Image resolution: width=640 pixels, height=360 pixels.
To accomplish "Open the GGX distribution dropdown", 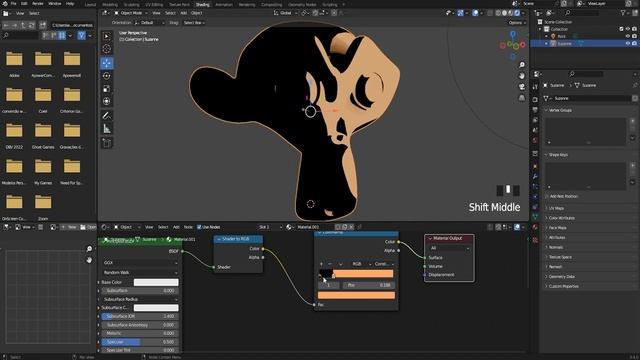I will (140, 263).
